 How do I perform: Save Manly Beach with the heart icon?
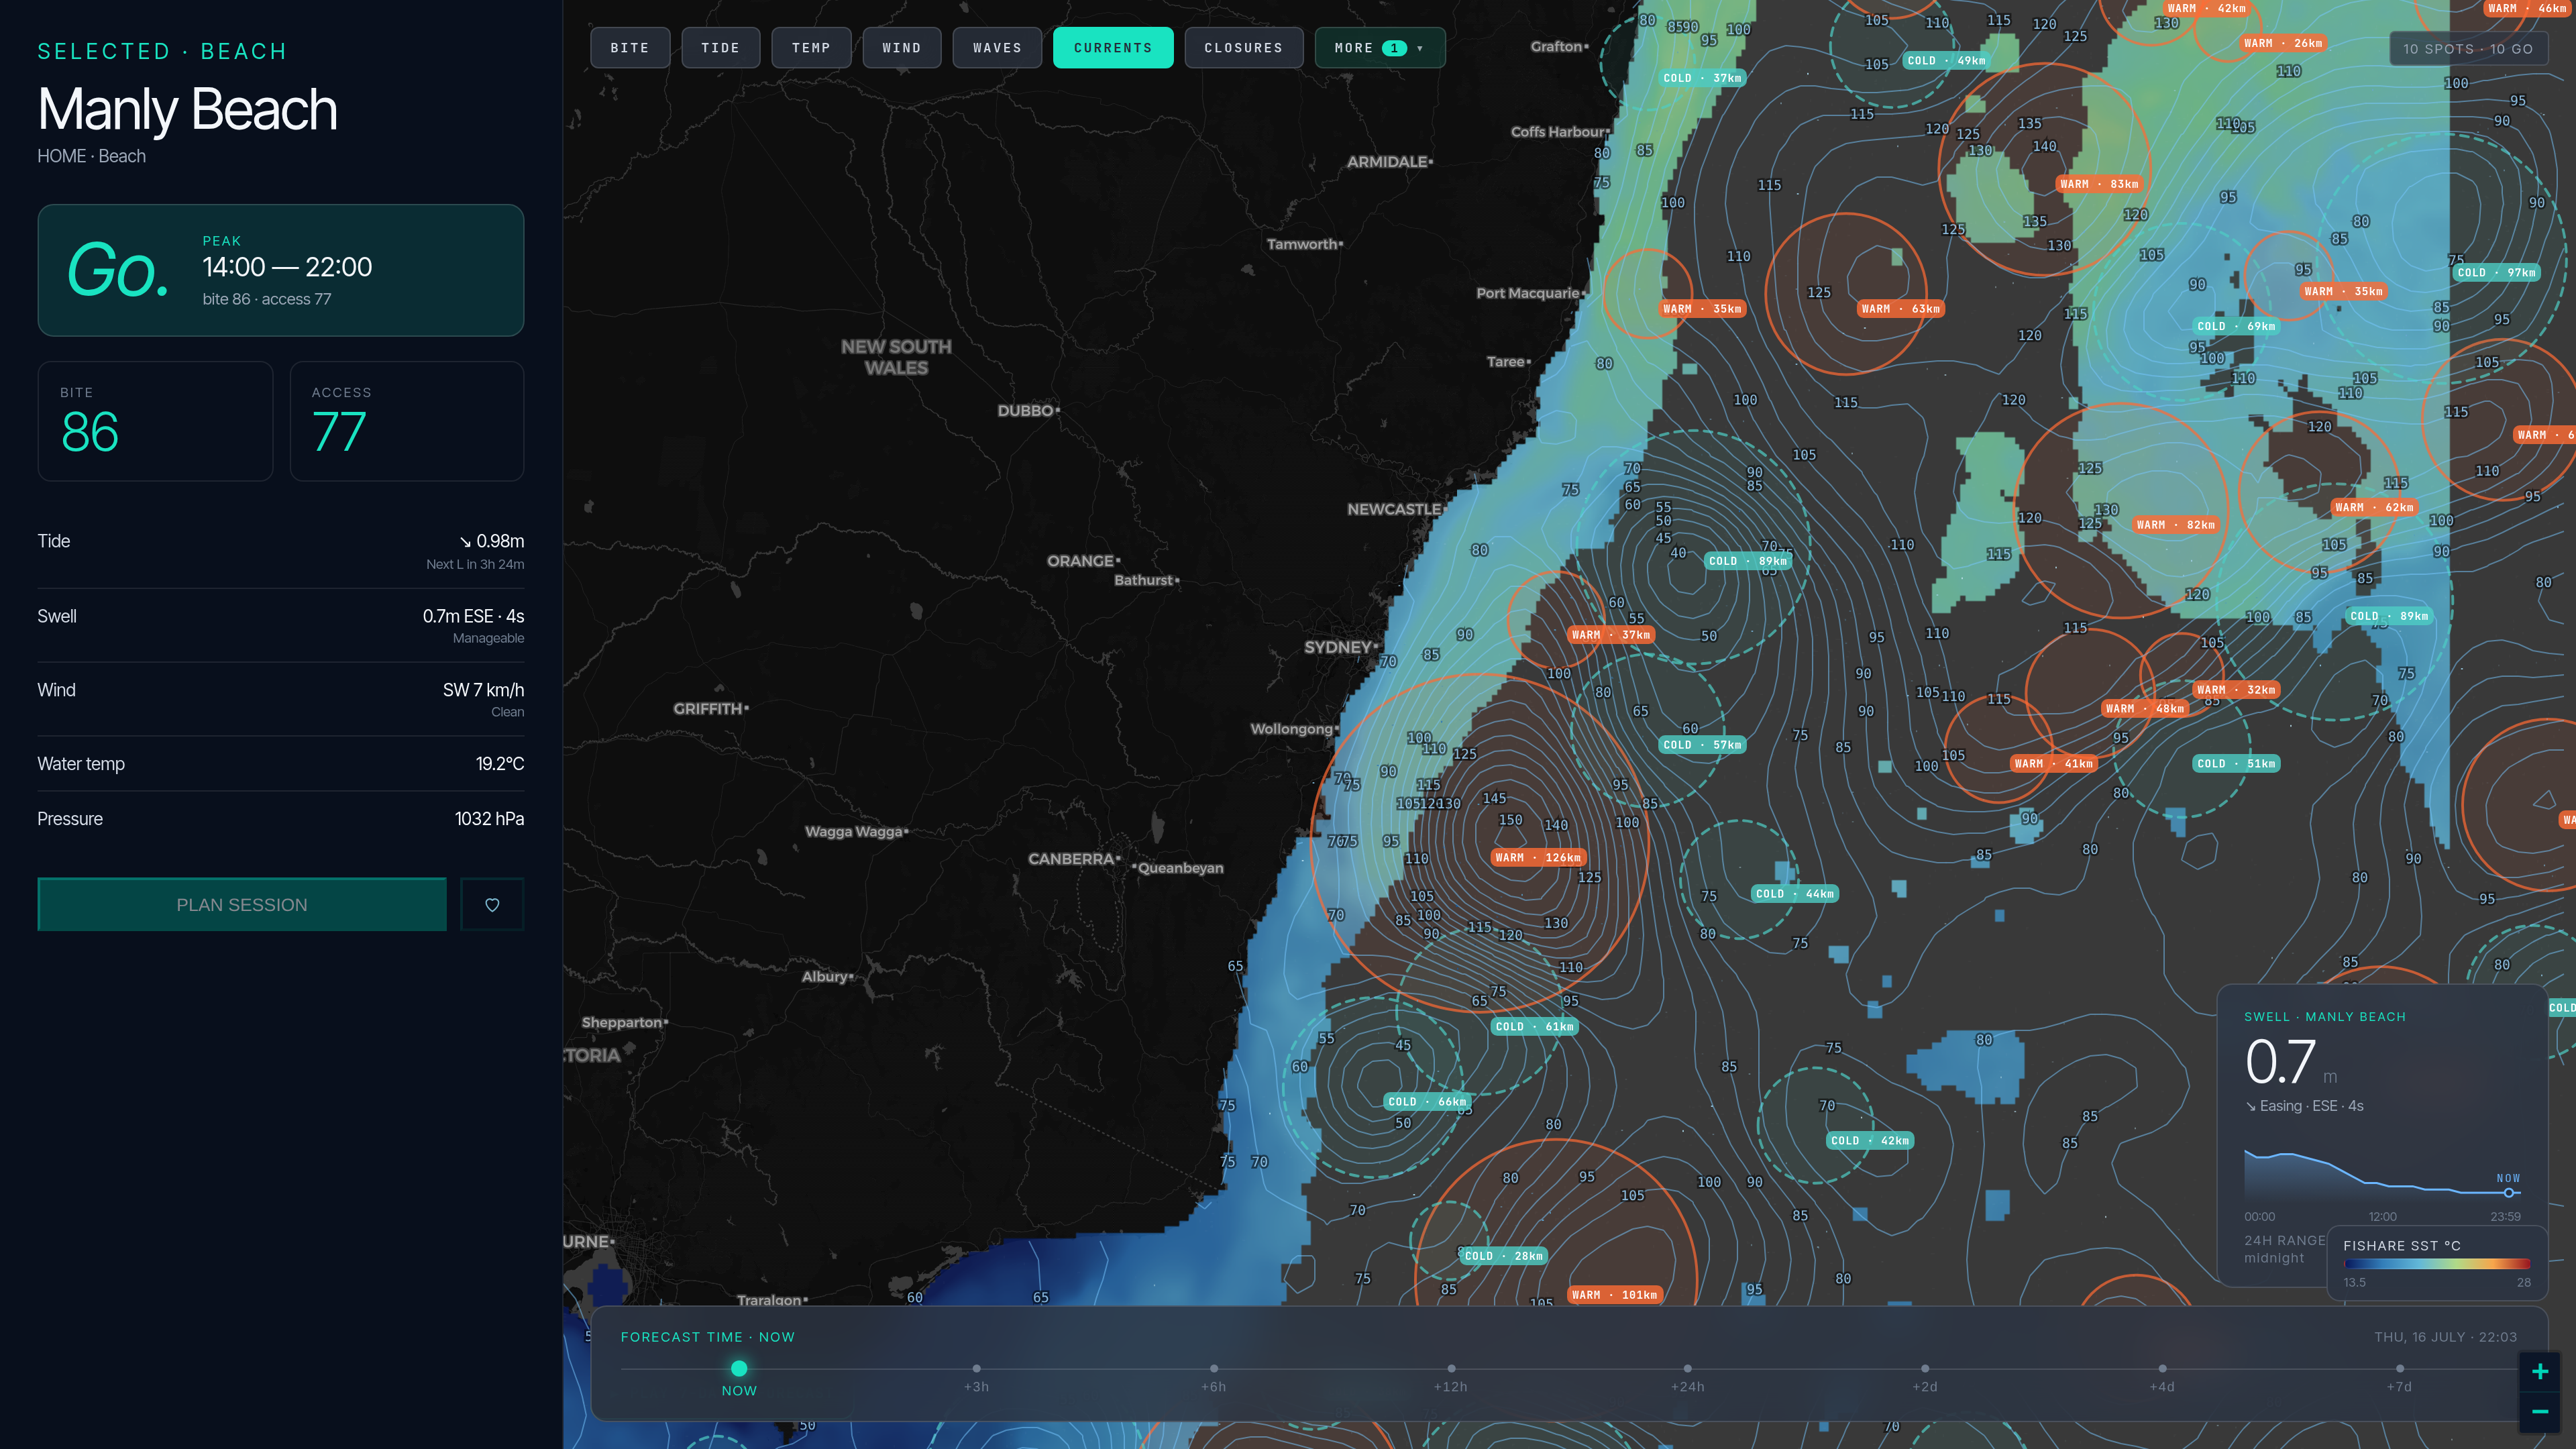pyautogui.click(x=492, y=905)
